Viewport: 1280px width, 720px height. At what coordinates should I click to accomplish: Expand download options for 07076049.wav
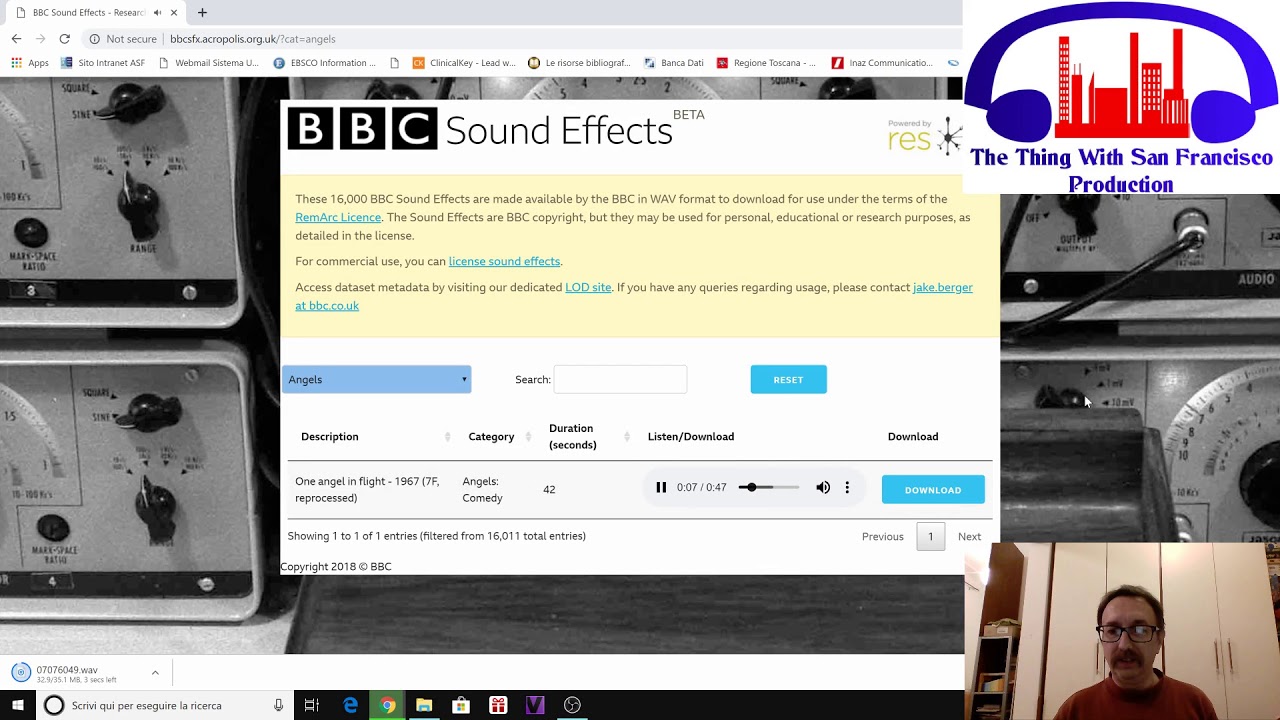(155, 673)
